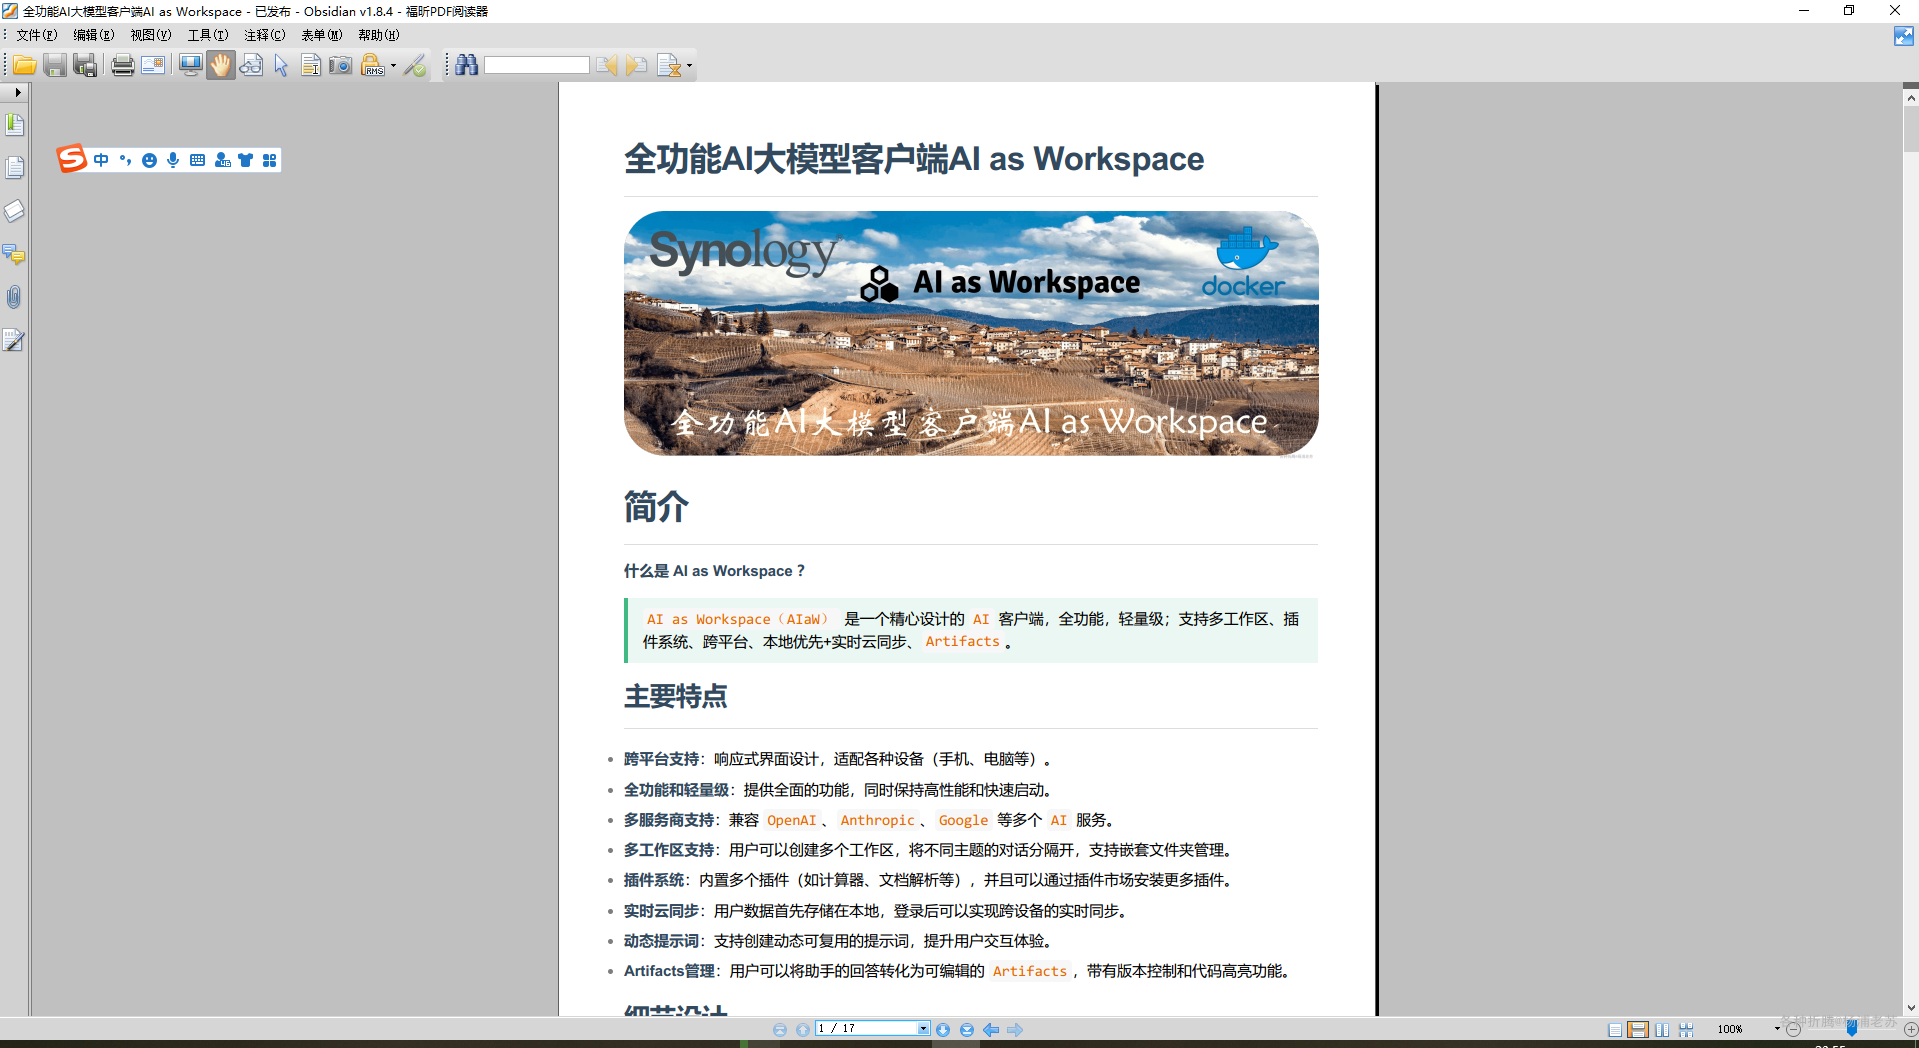The height and width of the screenshot is (1048, 1919).
Task: Toggle Chinese punctuation mode on Sogou bar
Action: pyautogui.click(x=125, y=160)
